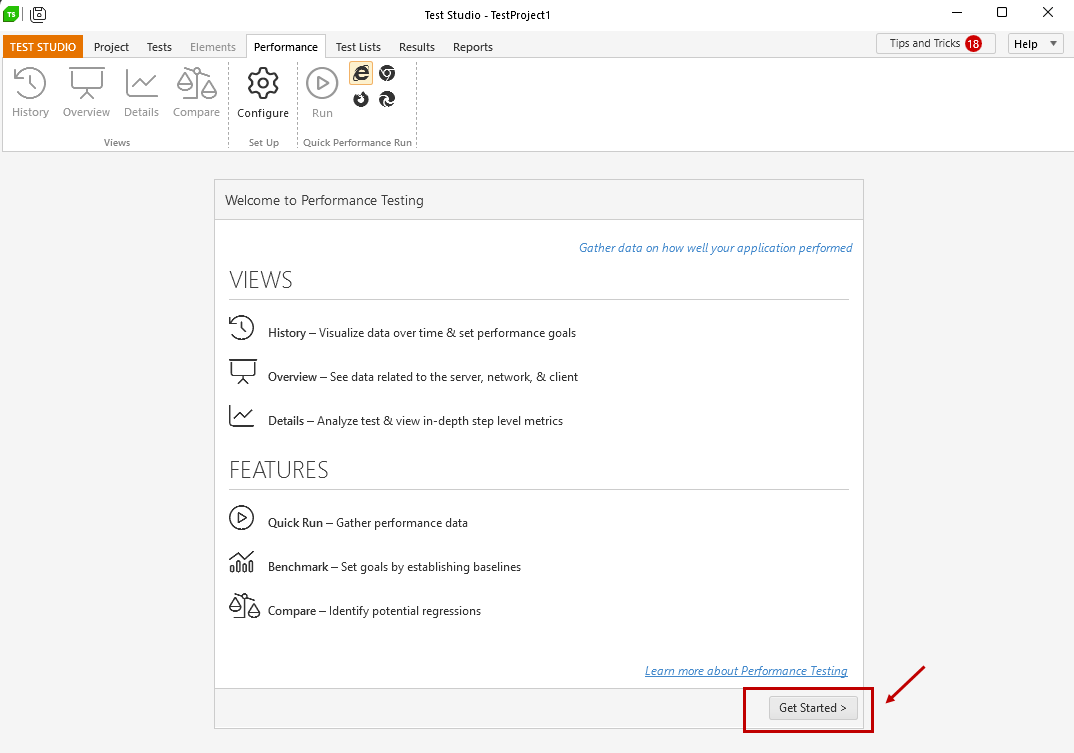Click Welcome to Performance Testing header
This screenshot has height=753, width=1074.
tap(324, 200)
